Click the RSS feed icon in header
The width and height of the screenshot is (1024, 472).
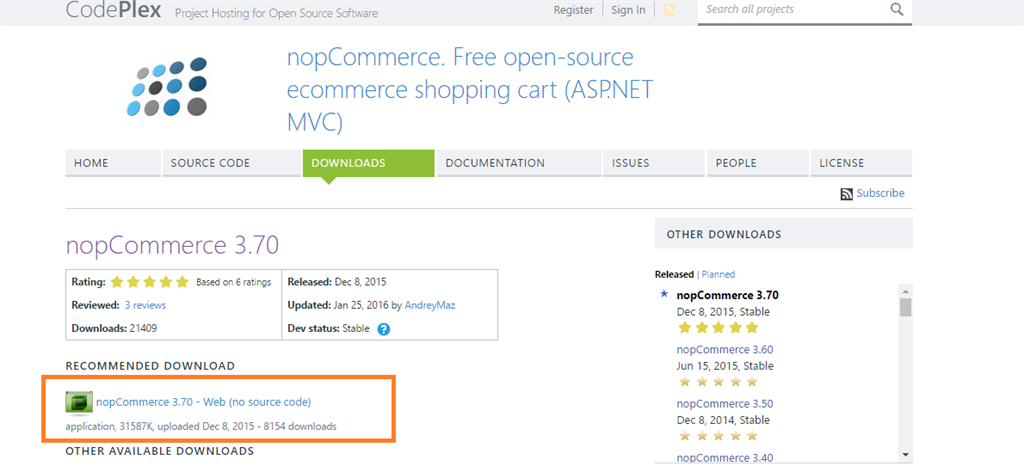[669, 10]
